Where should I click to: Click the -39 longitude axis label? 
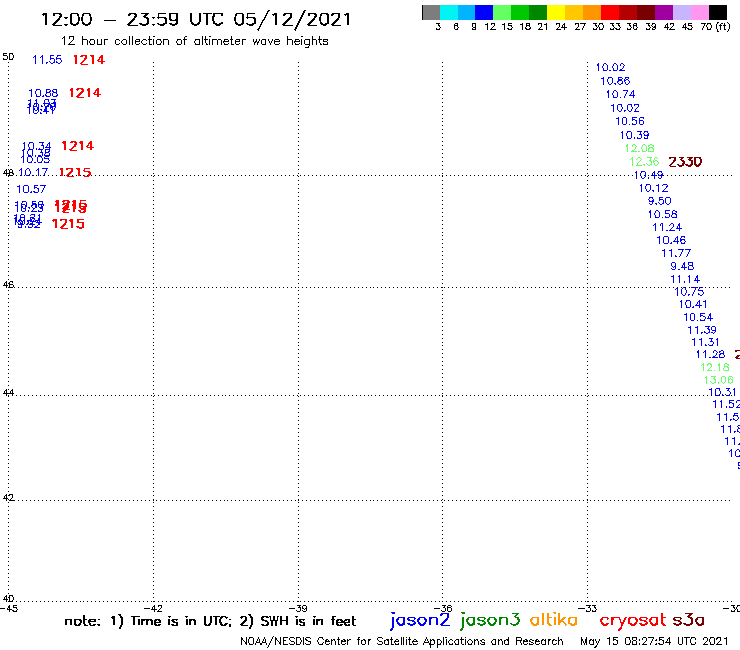[298, 609]
